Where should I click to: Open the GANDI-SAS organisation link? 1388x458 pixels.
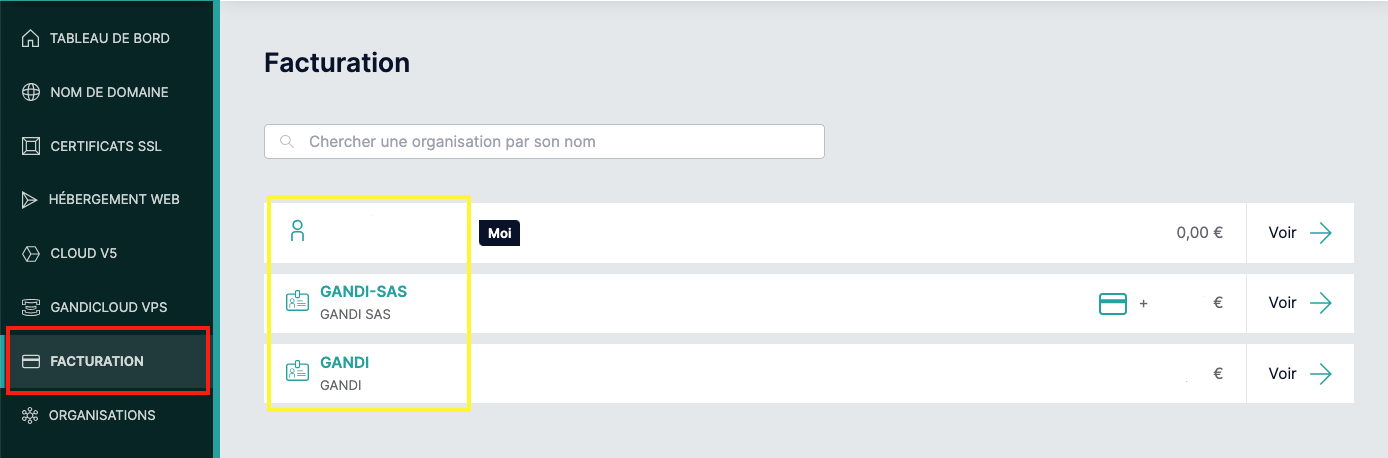363,292
